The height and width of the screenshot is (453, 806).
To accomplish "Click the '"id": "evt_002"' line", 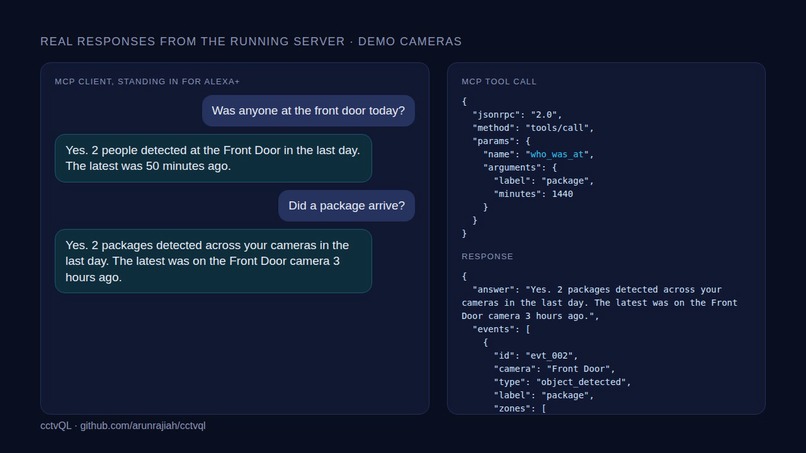I will click(x=536, y=356).
